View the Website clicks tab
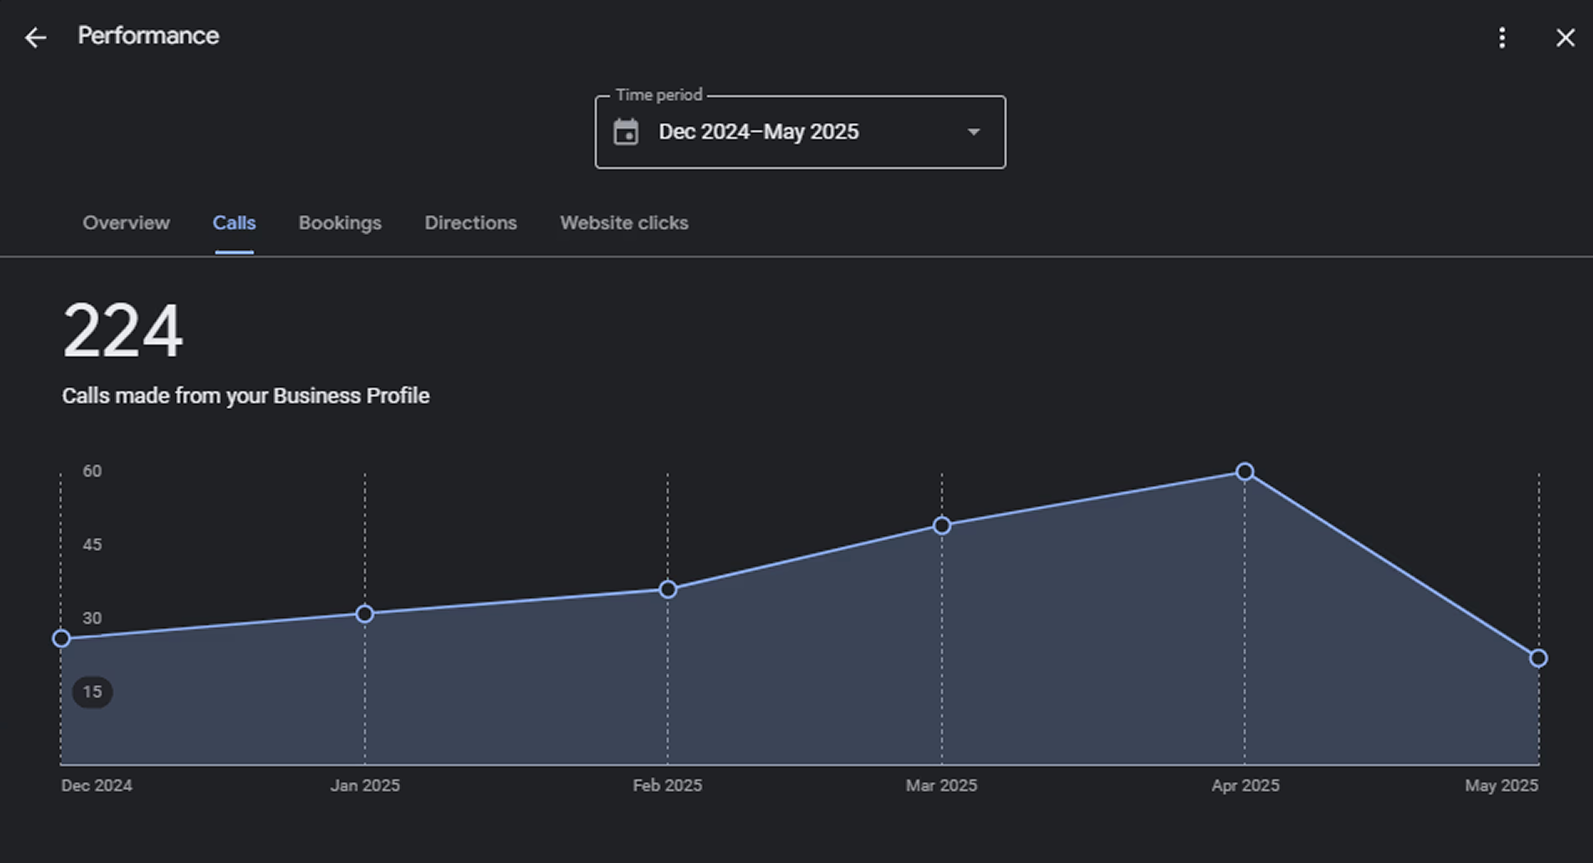Image resolution: width=1593 pixels, height=863 pixels. click(x=624, y=223)
